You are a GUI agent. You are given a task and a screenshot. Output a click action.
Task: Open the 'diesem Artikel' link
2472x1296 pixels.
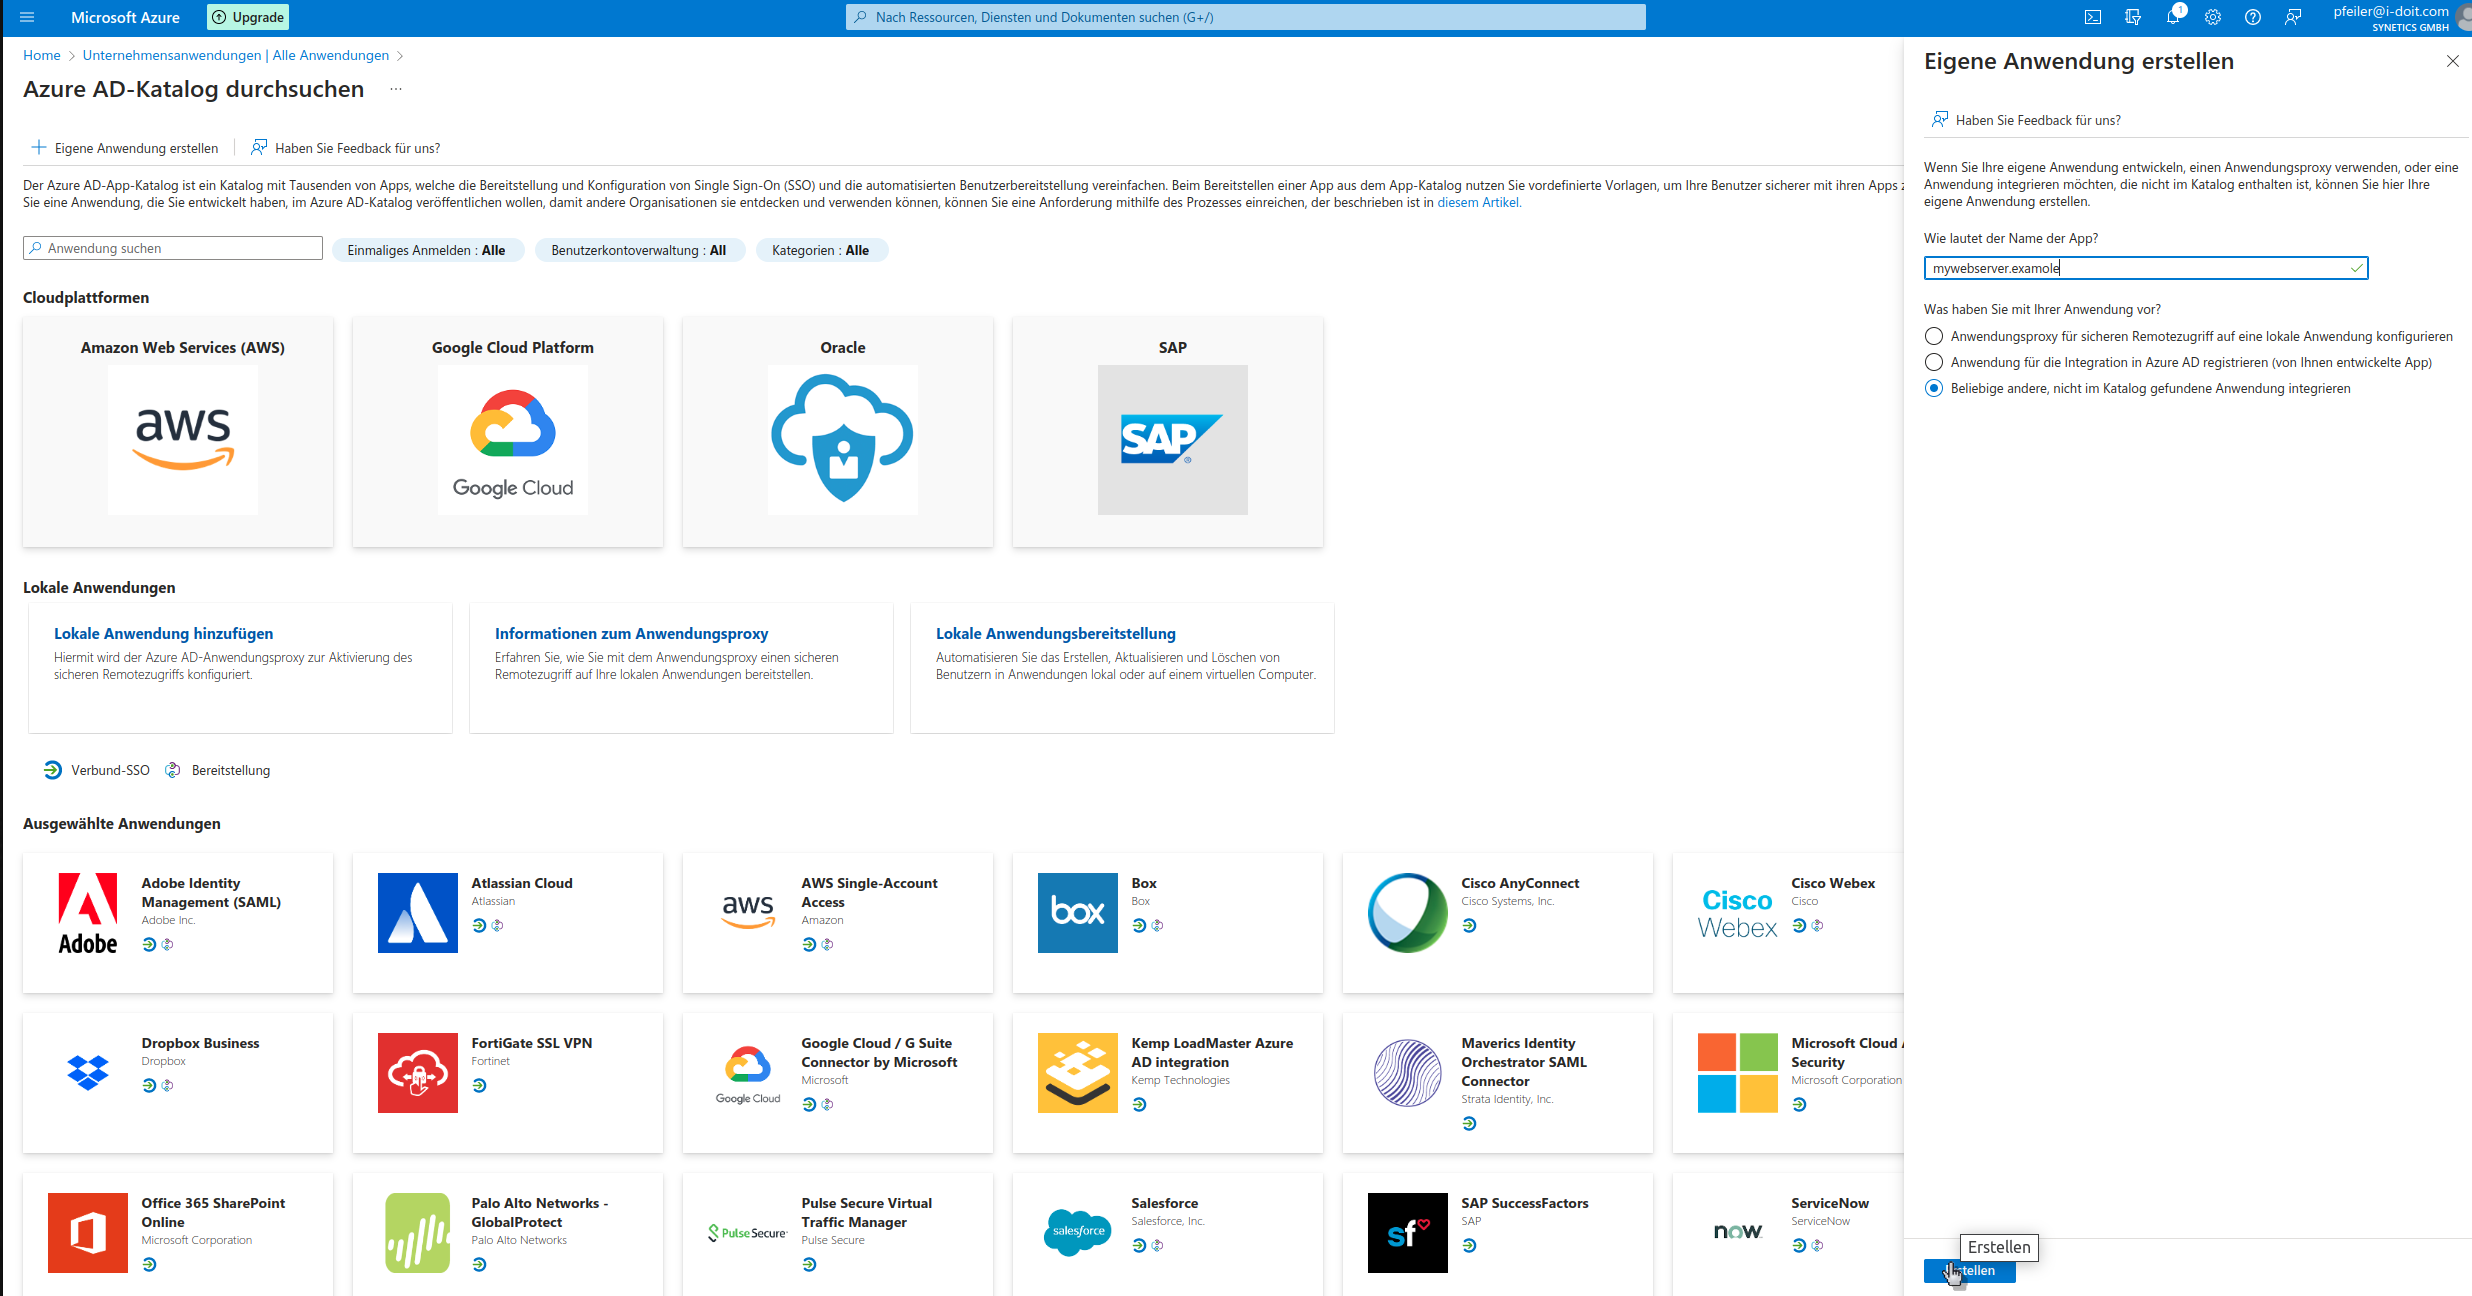[x=1478, y=202]
